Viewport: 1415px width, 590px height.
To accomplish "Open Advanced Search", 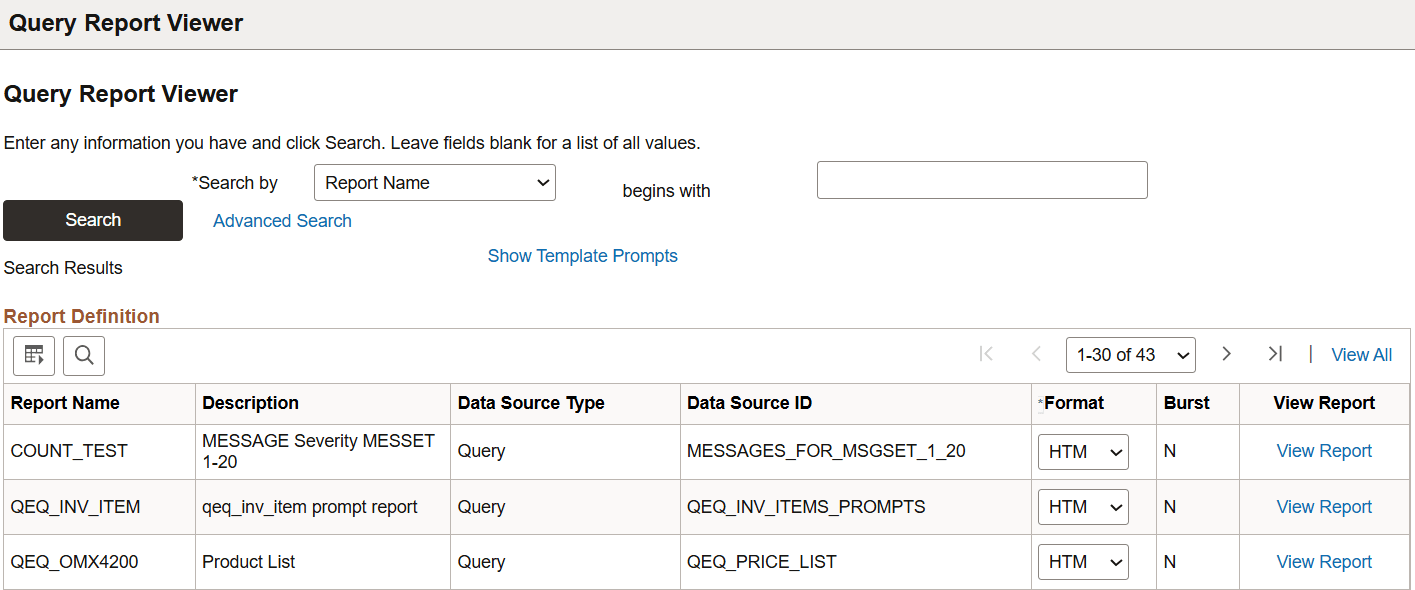I will (x=282, y=220).
